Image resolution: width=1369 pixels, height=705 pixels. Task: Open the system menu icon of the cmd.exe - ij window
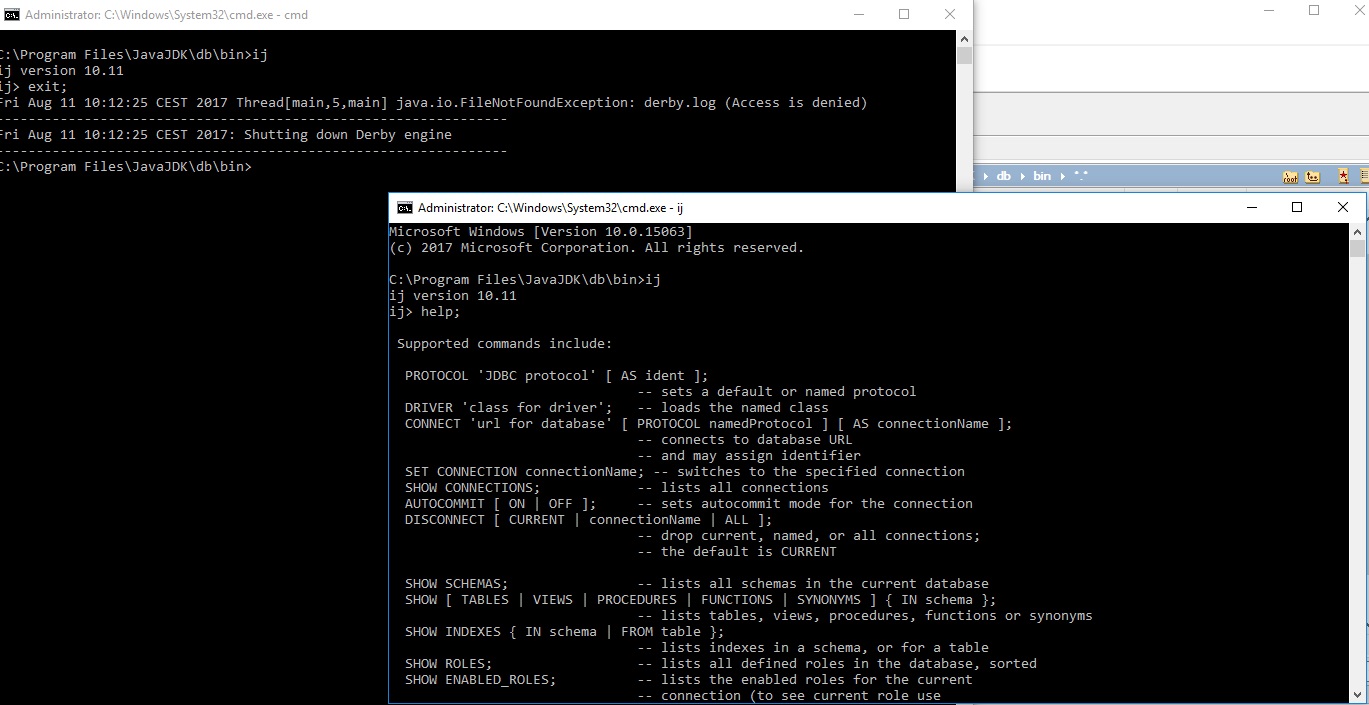[x=405, y=208]
